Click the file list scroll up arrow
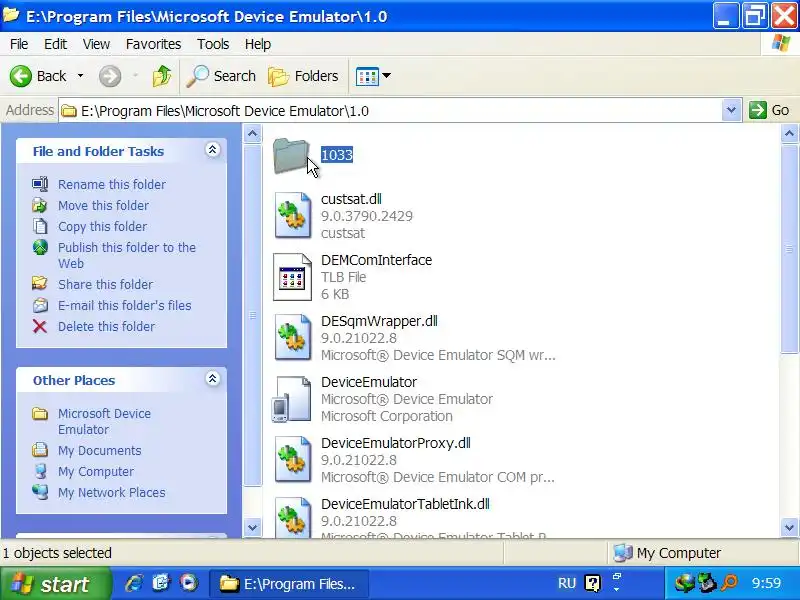 (x=789, y=134)
